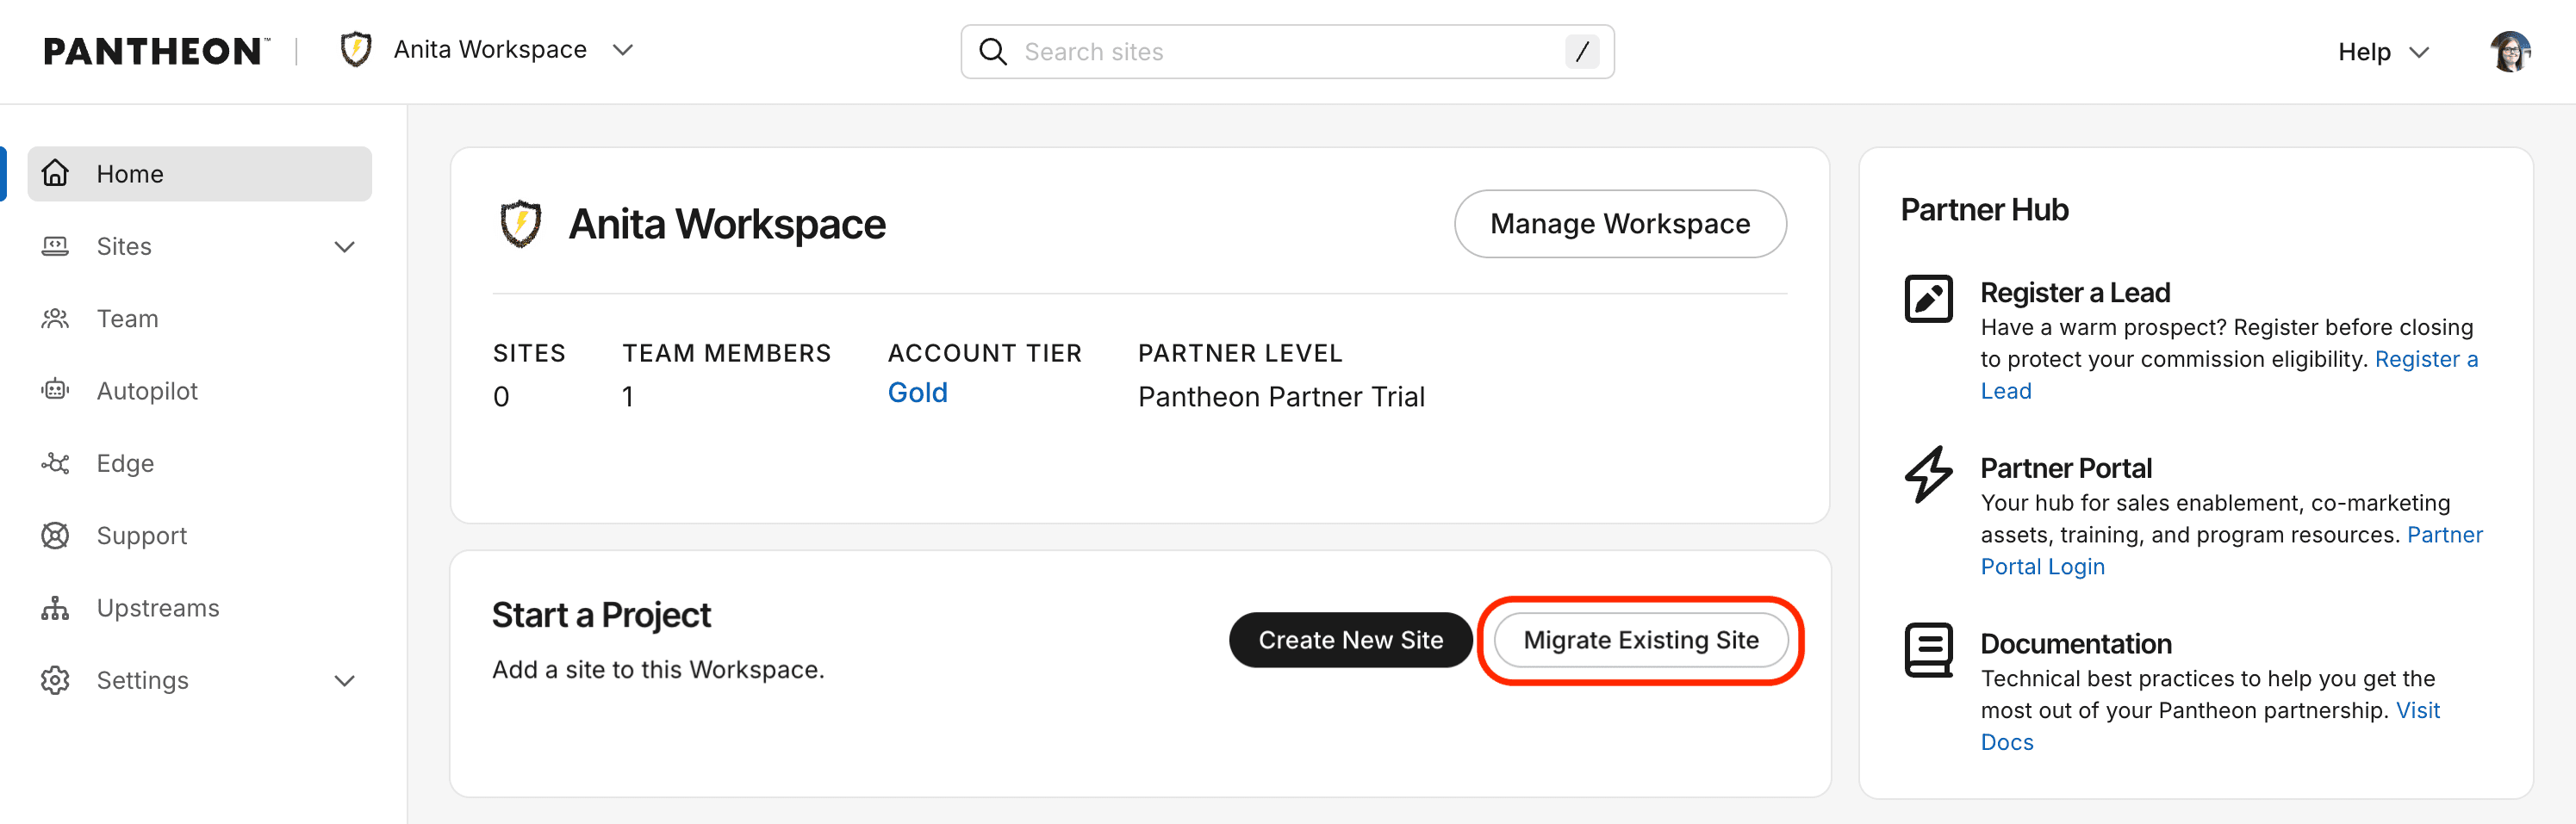The width and height of the screenshot is (2576, 824).
Task: Open the Gold account tier link
Action: [917, 393]
